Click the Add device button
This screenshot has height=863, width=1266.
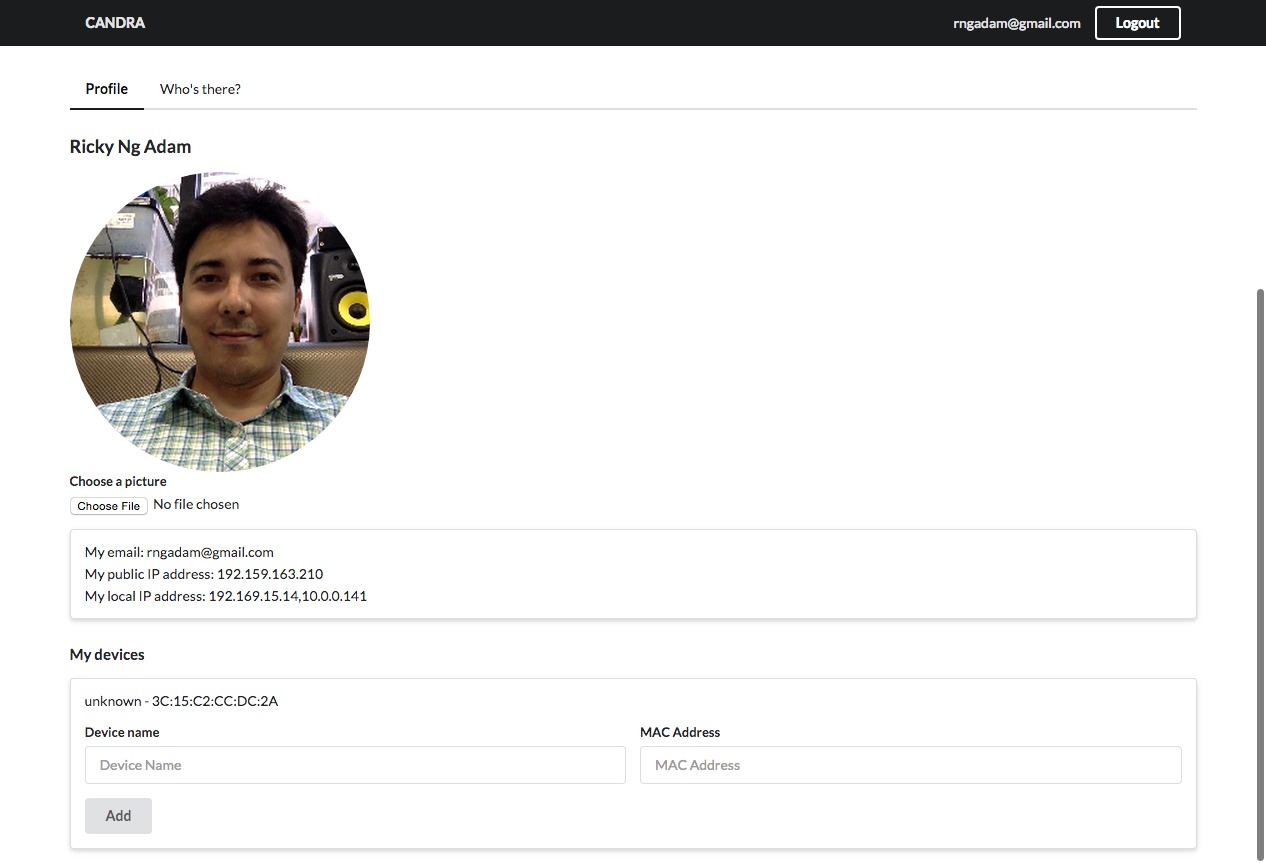tap(118, 816)
